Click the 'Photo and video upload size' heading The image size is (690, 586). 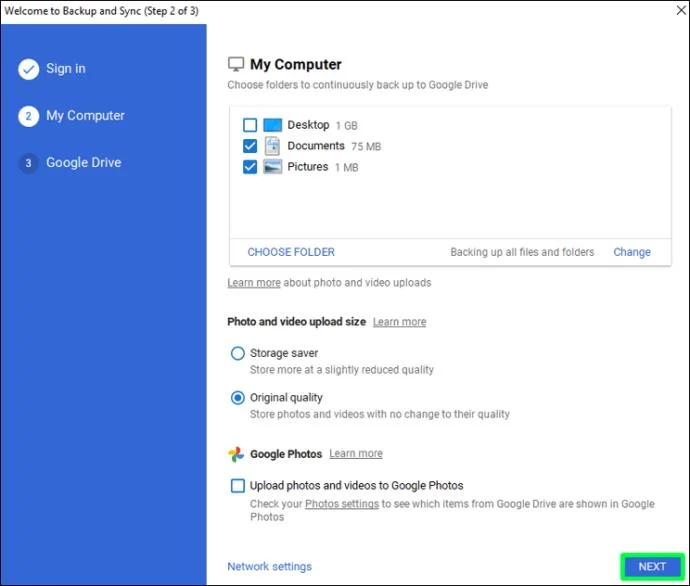coord(297,322)
